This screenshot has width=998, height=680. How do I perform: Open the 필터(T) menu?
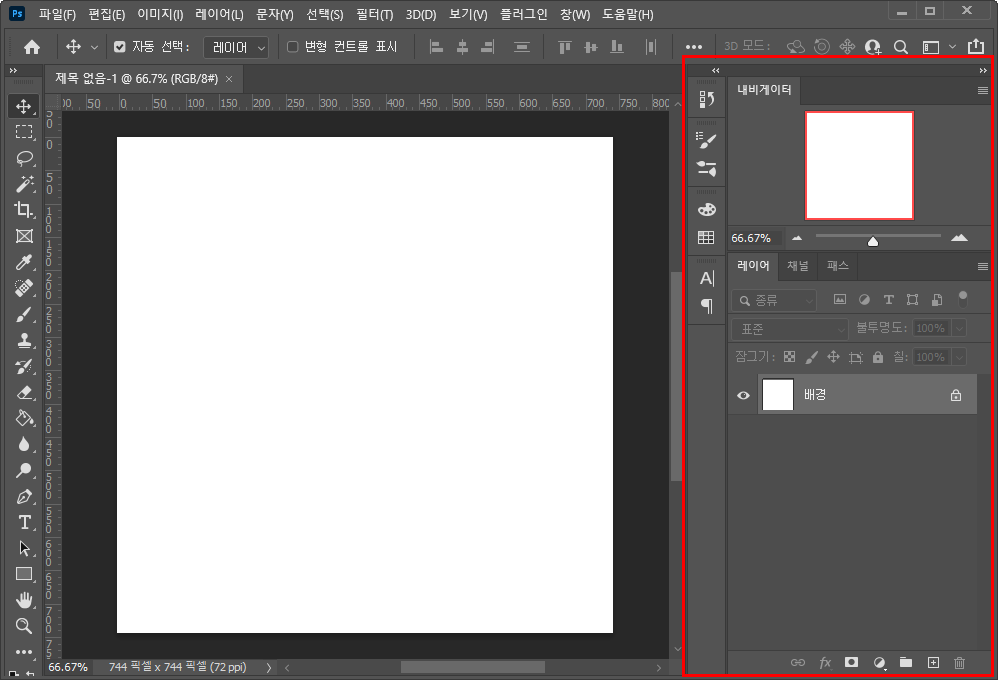(374, 14)
